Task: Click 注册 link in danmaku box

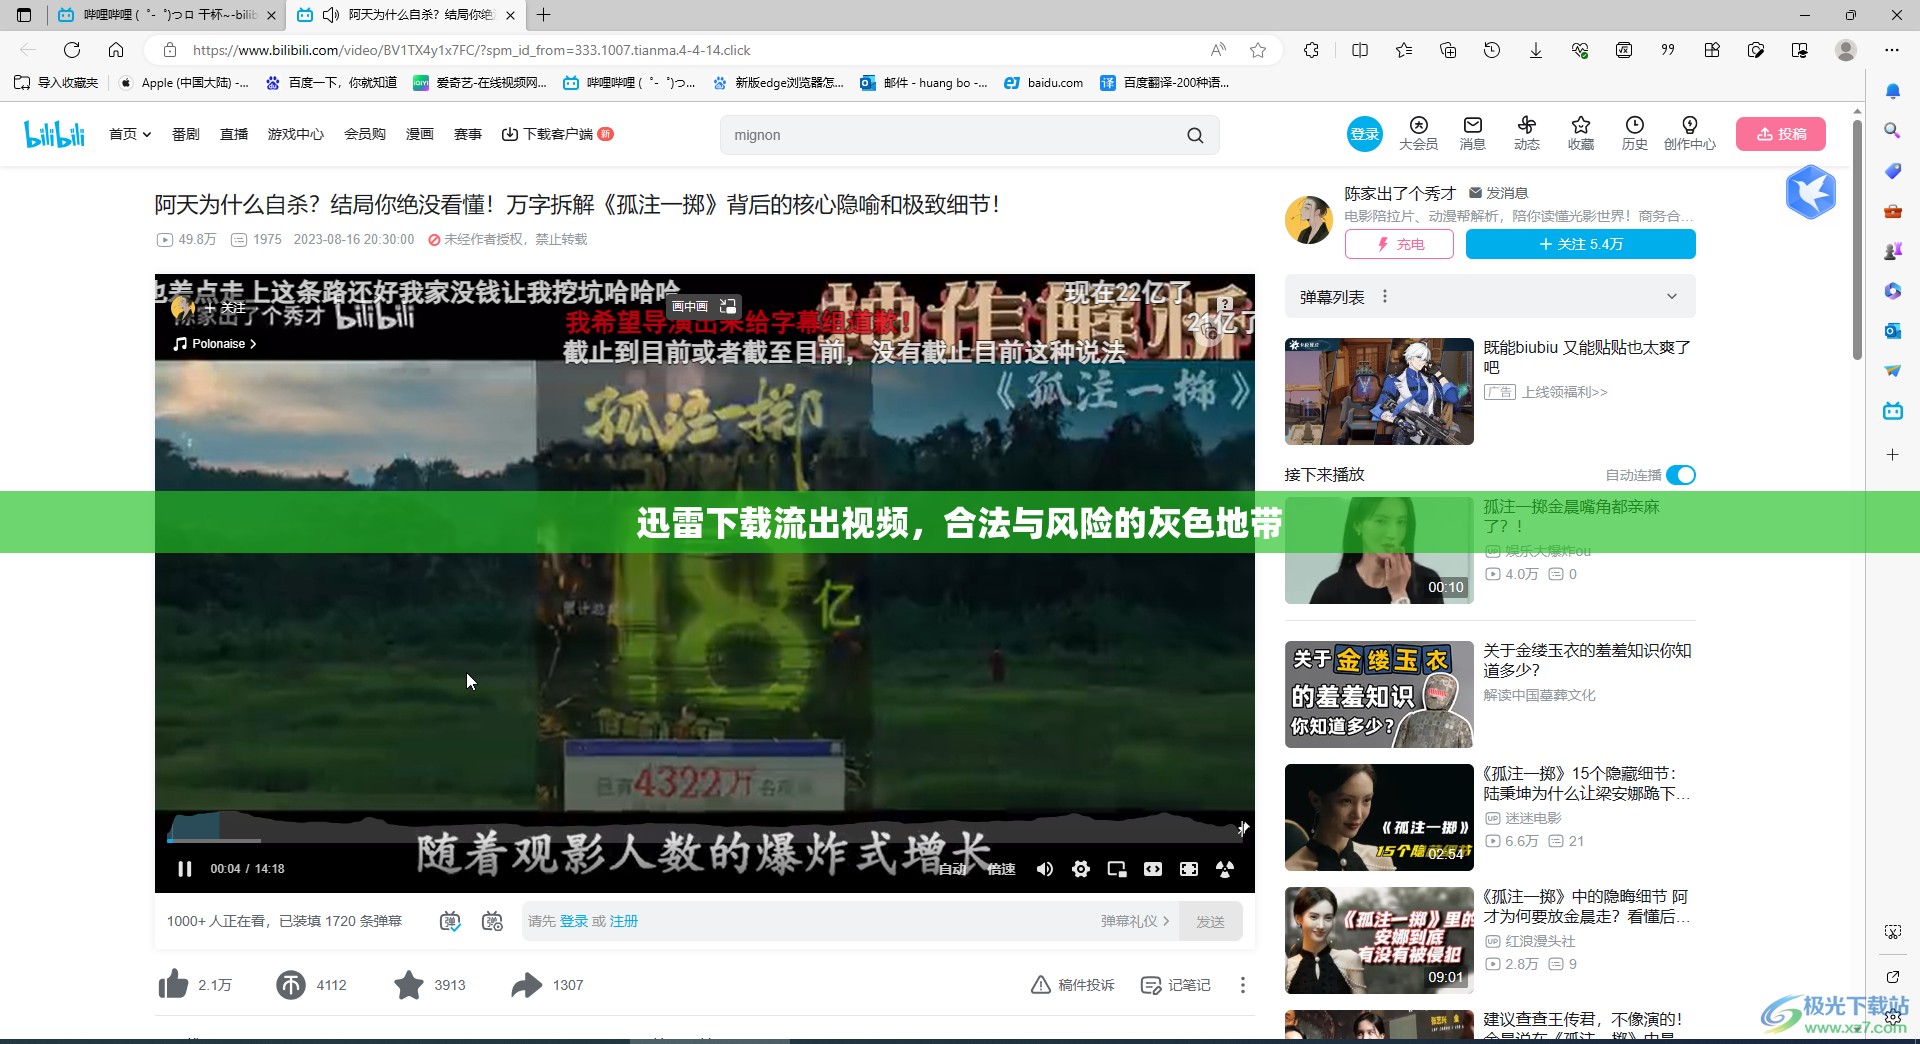Action: click(x=624, y=921)
